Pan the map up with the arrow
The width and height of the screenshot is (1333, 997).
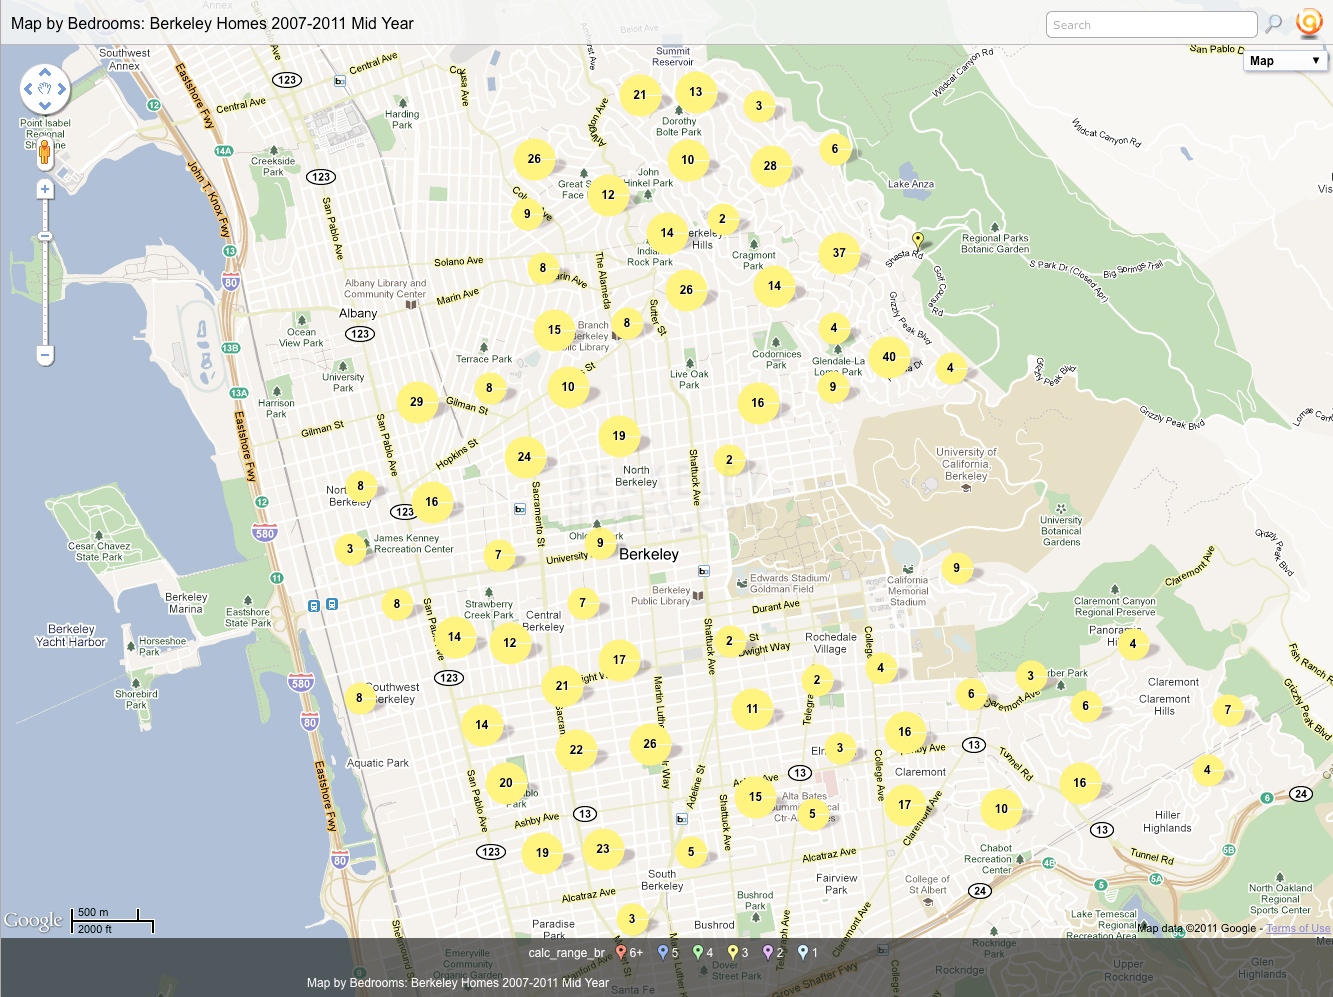click(45, 73)
